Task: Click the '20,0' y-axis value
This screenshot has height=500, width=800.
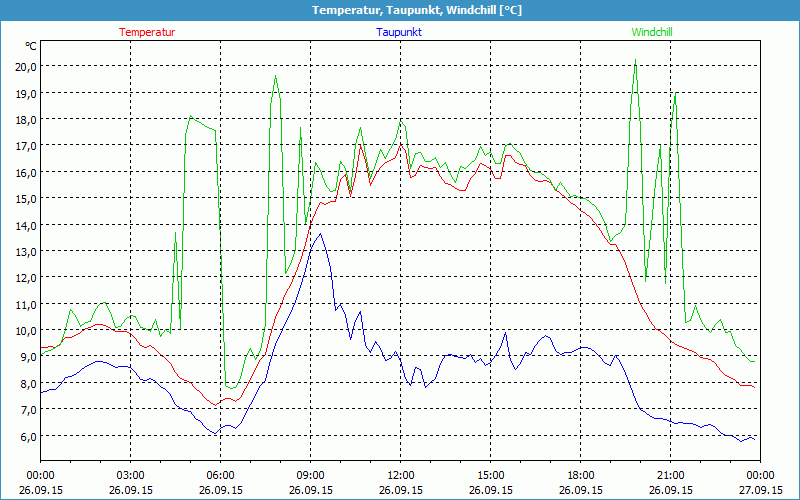Action: (x=26, y=66)
